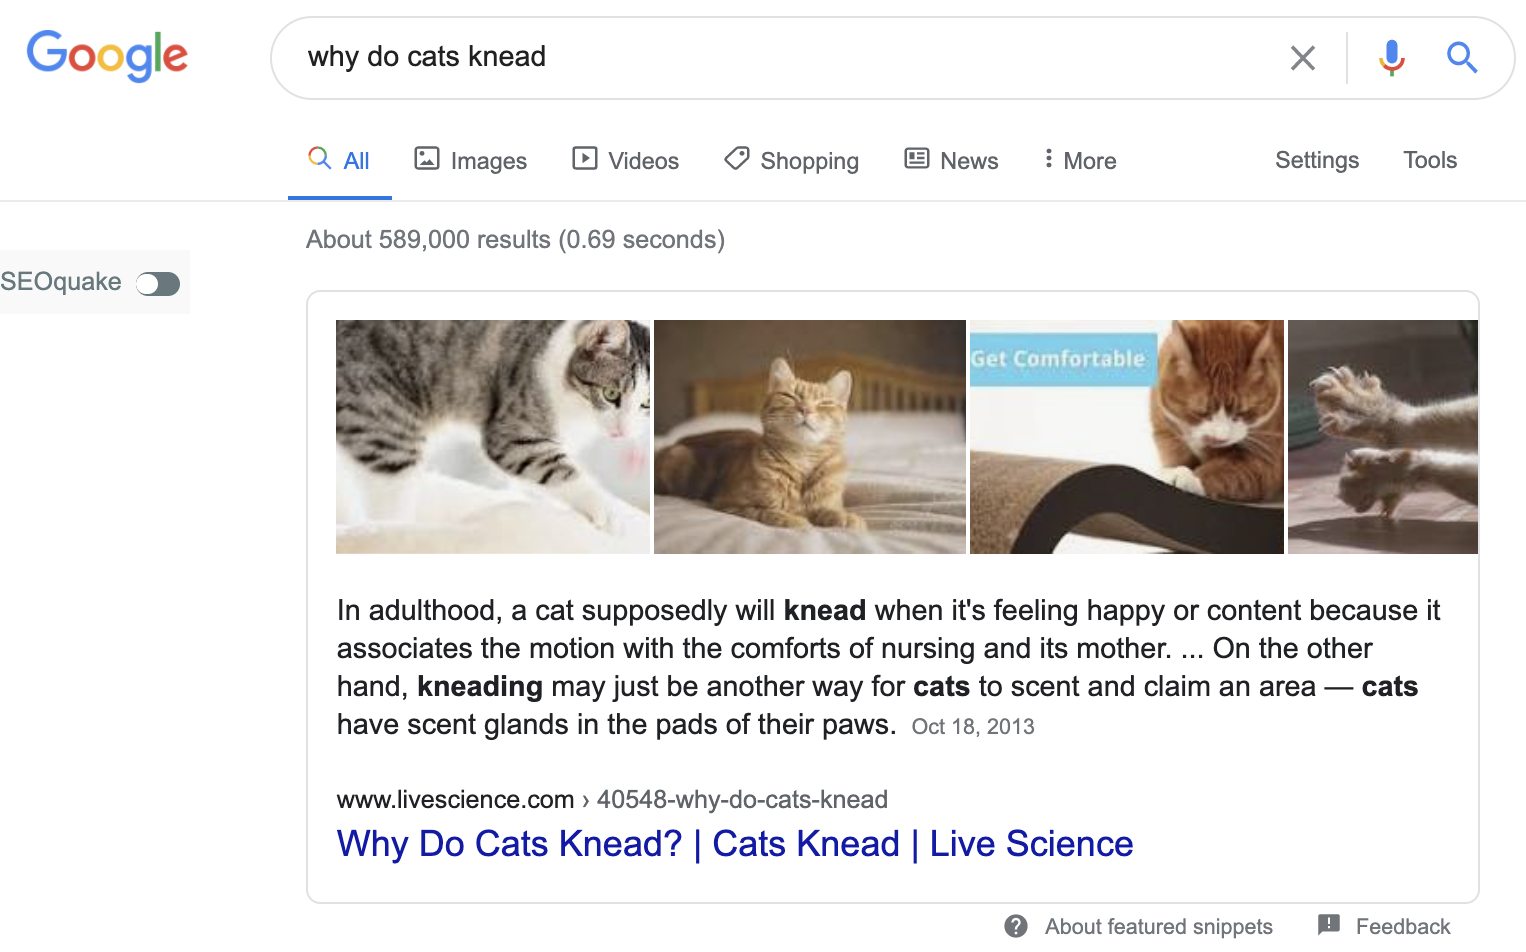Image resolution: width=1526 pixels, height=952 pixels.
Task: Start voice search with the microphone icon
Action: [x=1391, y=58]
